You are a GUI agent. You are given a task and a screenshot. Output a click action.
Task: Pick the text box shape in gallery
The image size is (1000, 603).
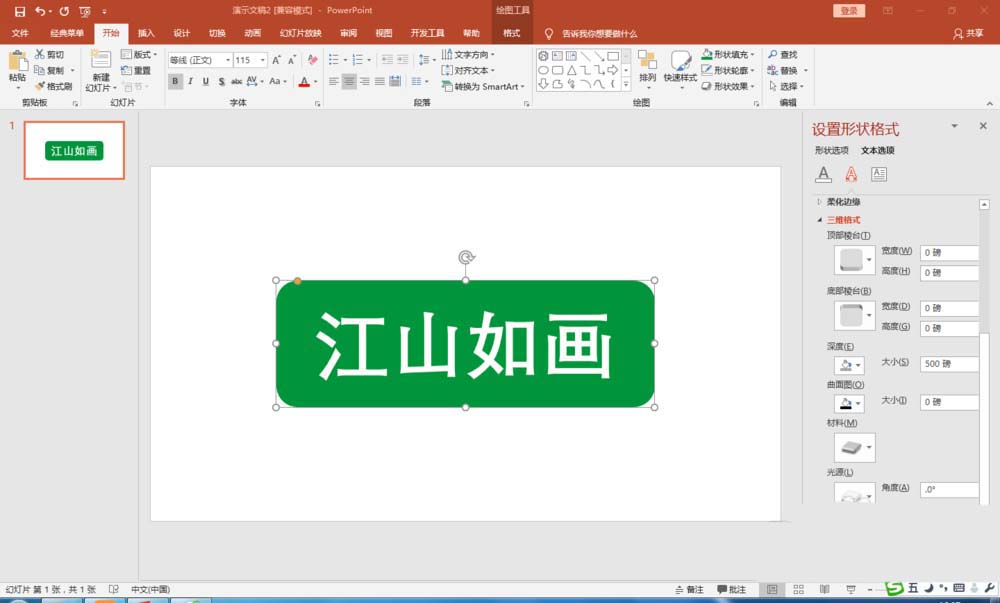click(557, 55)
